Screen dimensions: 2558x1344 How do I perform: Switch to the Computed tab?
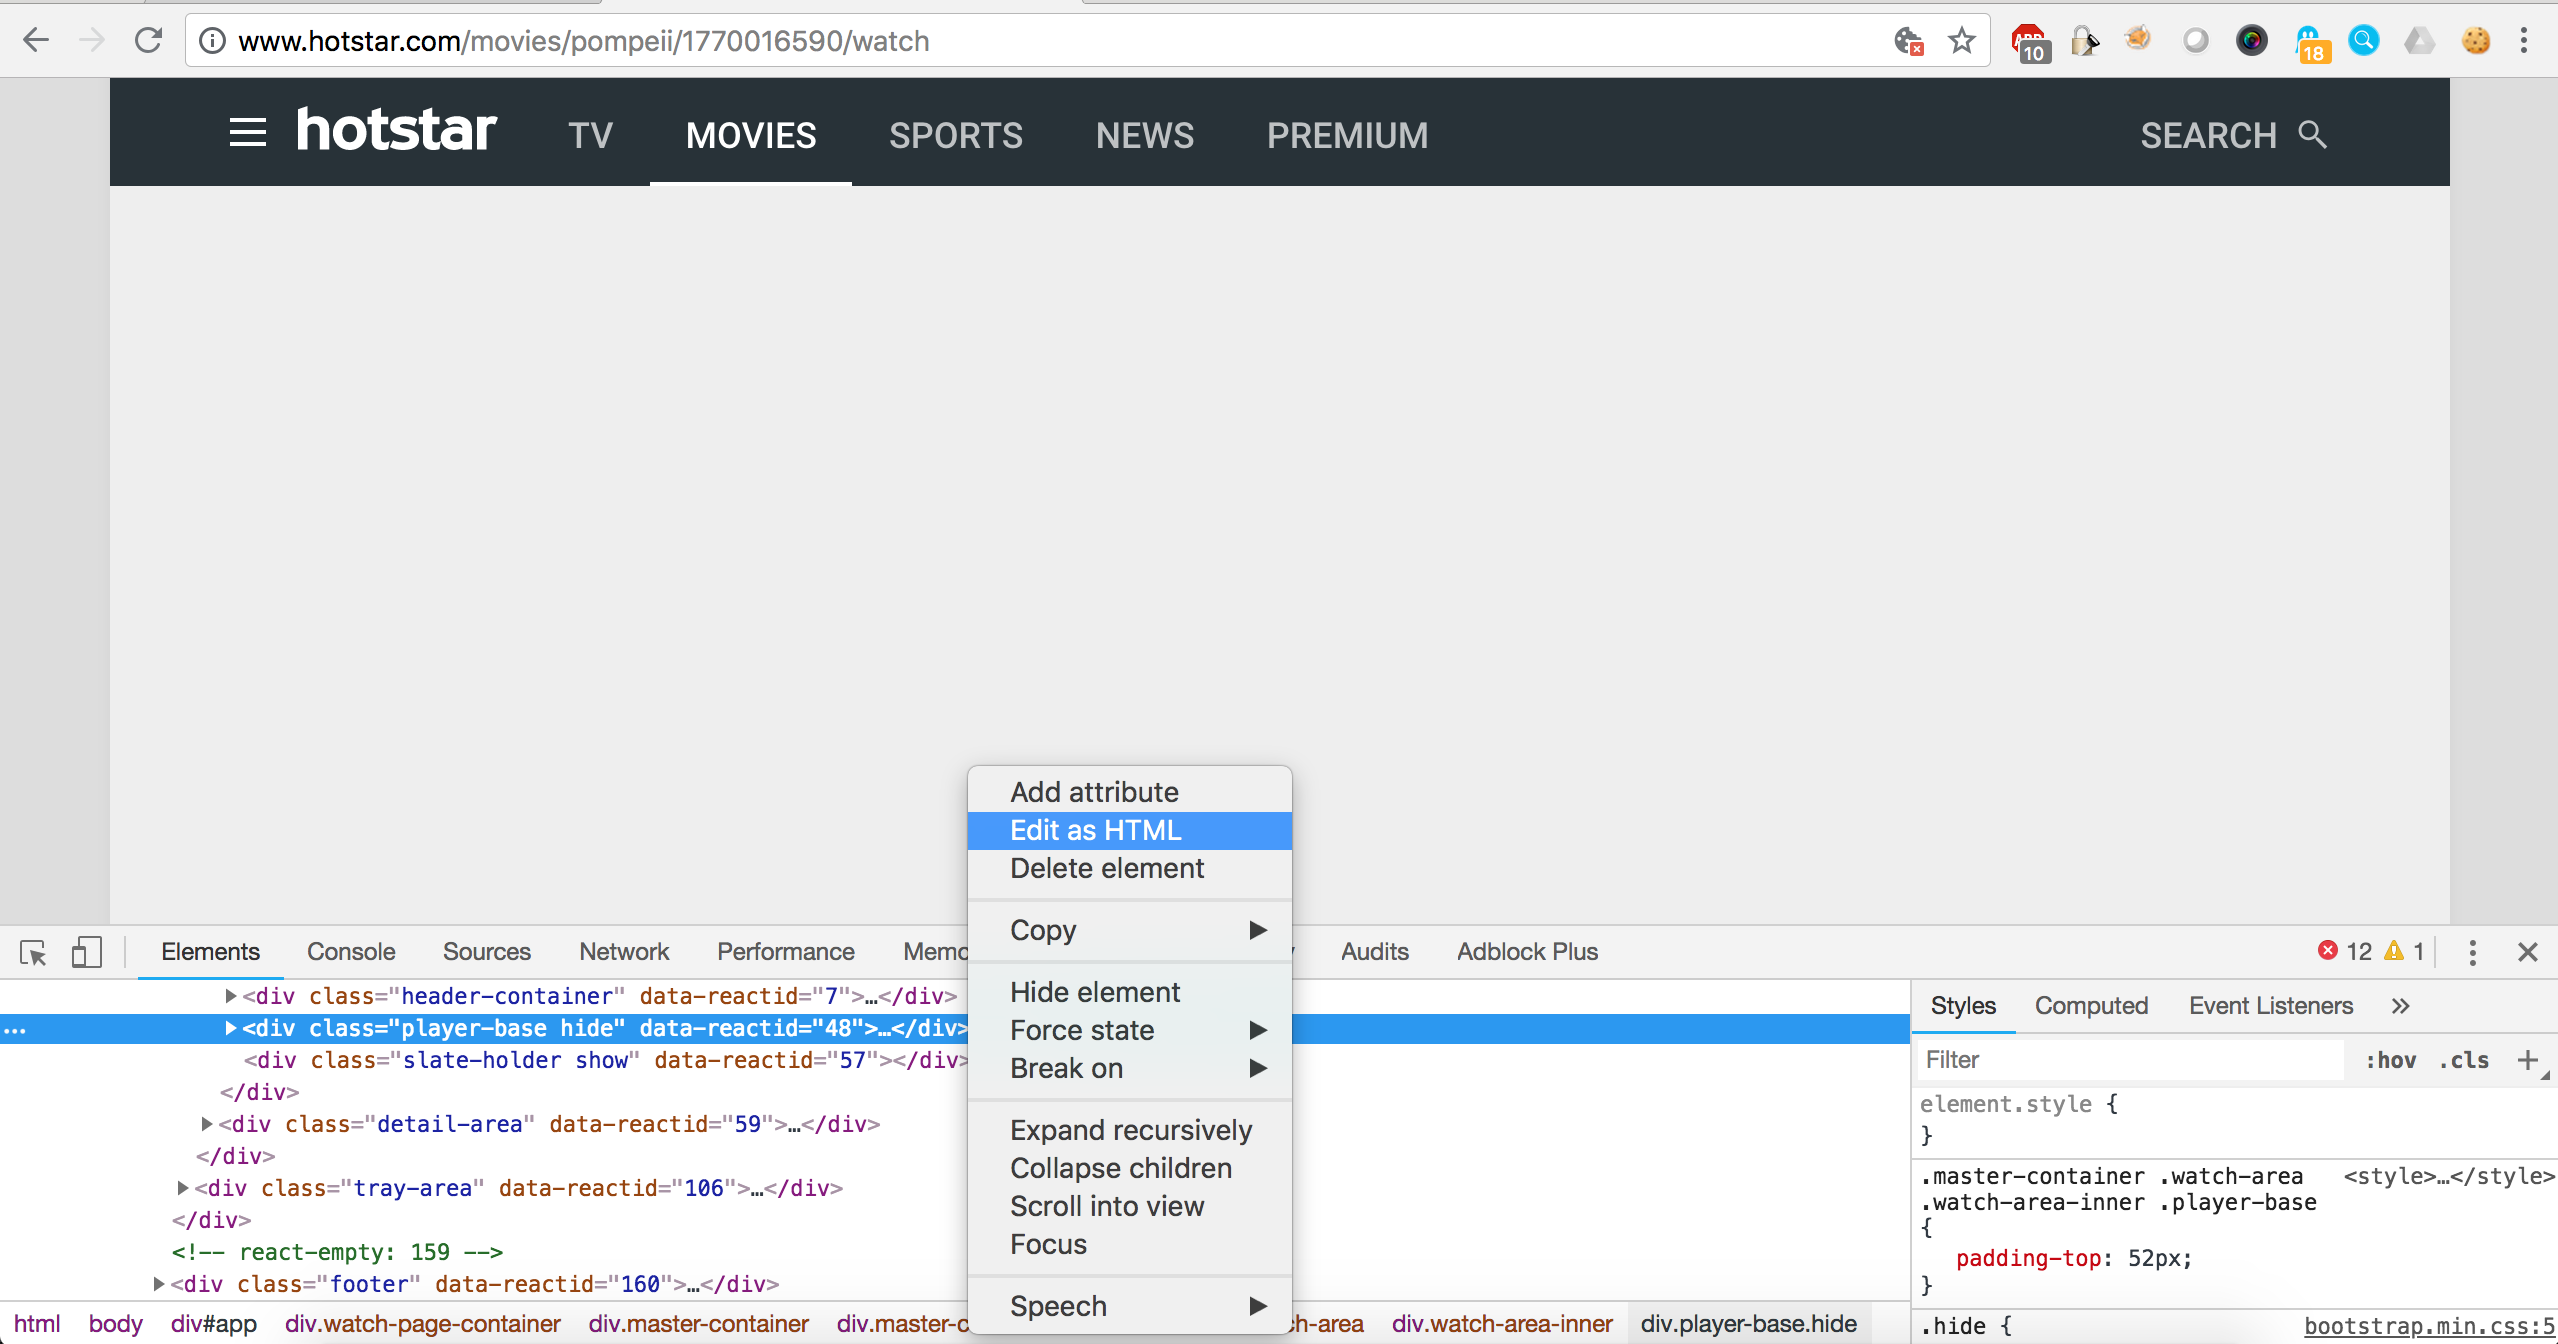[x=2091, y=1006]
